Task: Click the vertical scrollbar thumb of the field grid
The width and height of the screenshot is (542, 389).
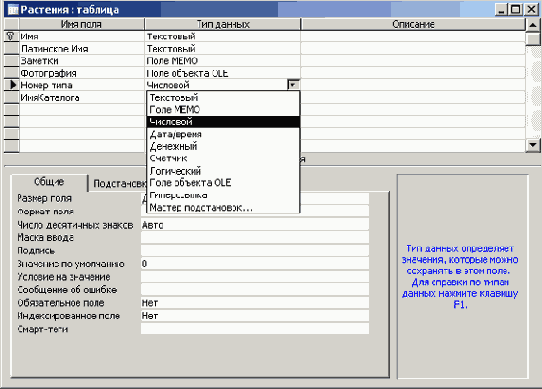Action: click(x=533, y=39)
